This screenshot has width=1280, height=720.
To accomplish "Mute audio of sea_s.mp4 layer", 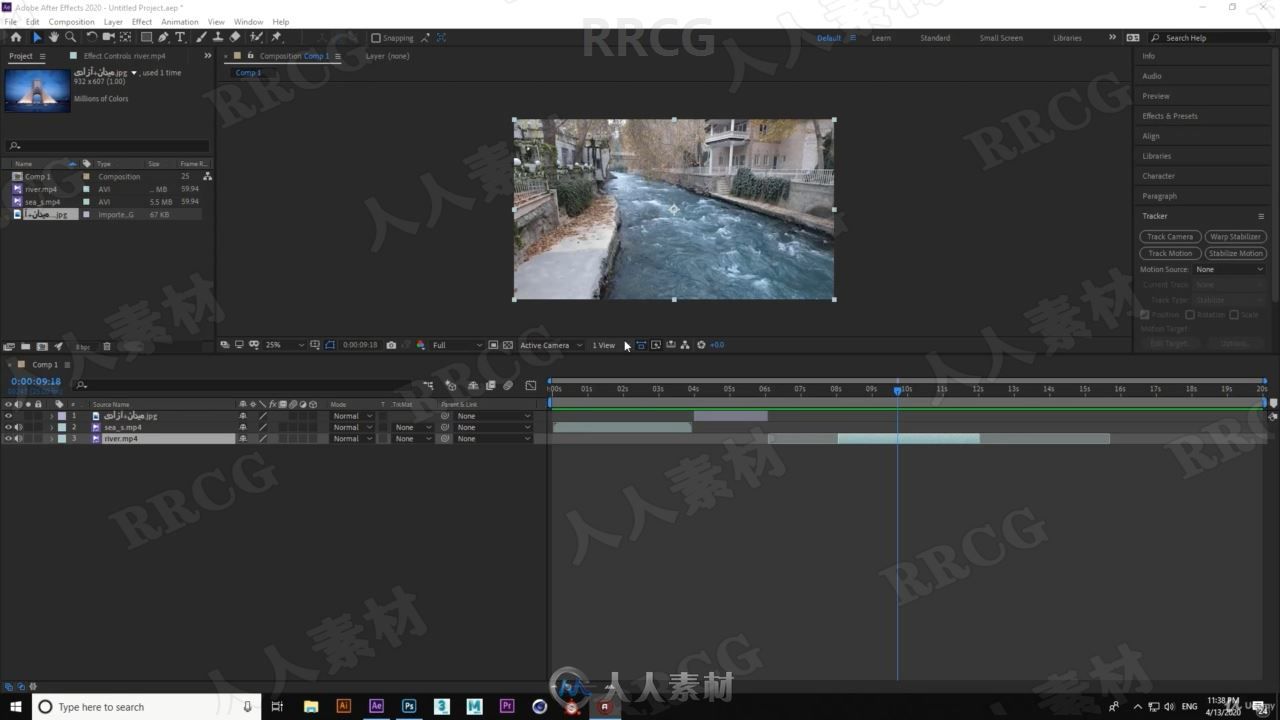I will pos(18,427).
